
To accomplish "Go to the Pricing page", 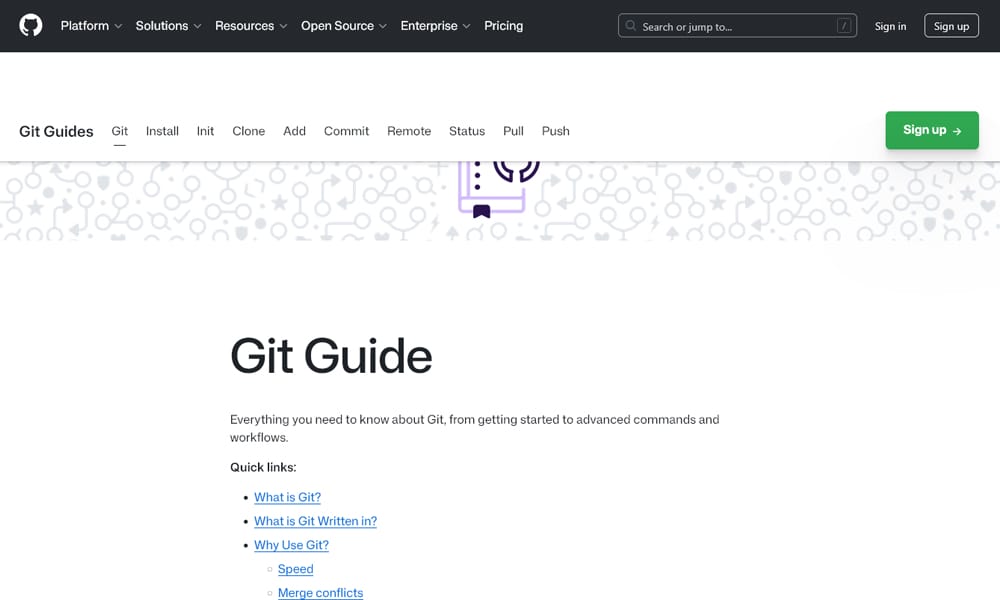I will pyautogui.click(x=503, y=26).
